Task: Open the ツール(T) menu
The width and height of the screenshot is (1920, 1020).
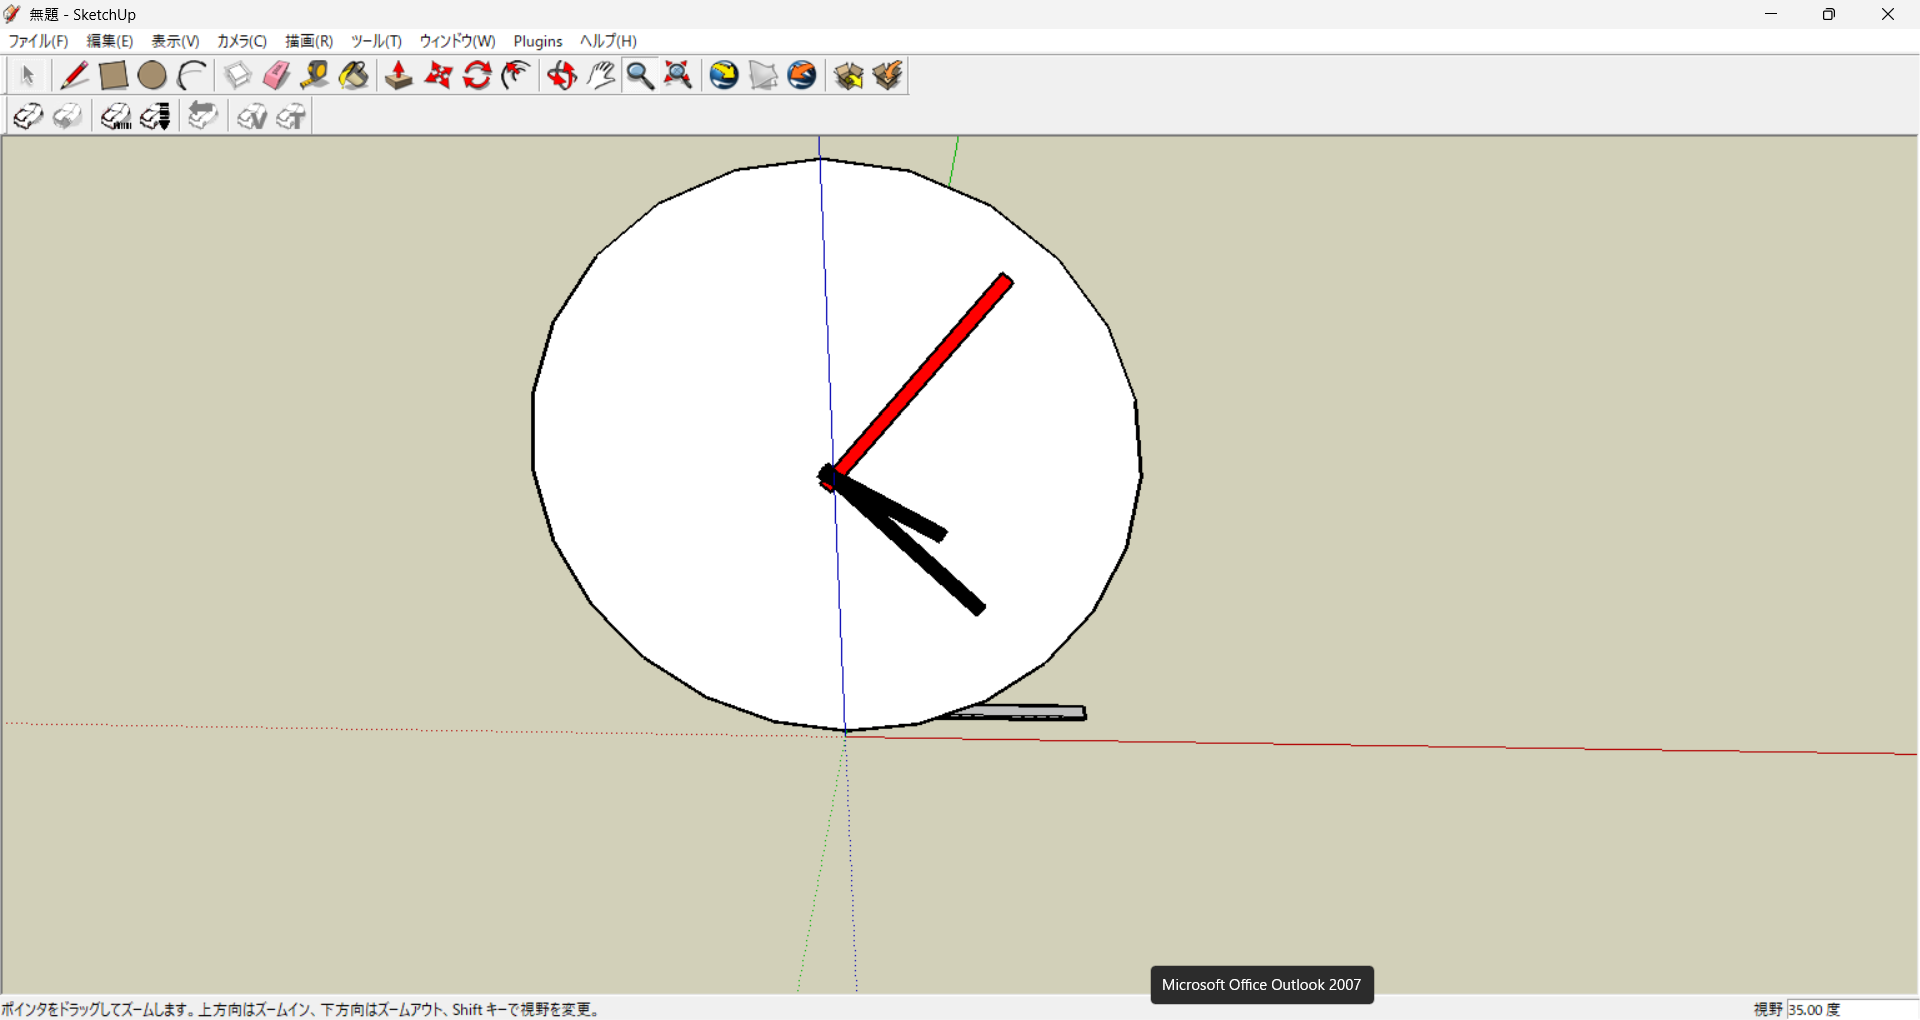Action: click(376, 41)
